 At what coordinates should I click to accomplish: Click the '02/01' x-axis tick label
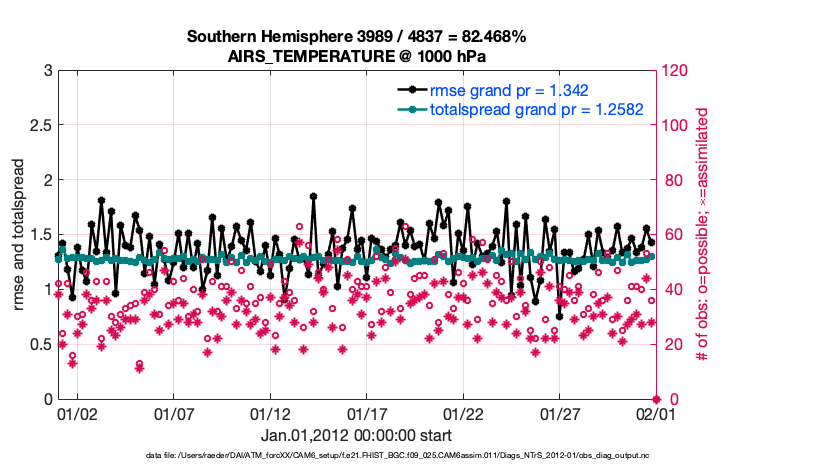656,413
